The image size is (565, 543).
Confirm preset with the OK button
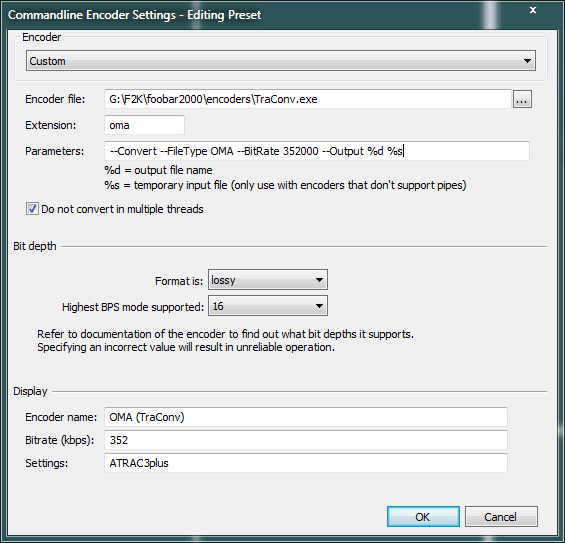(x=423, y=517)
